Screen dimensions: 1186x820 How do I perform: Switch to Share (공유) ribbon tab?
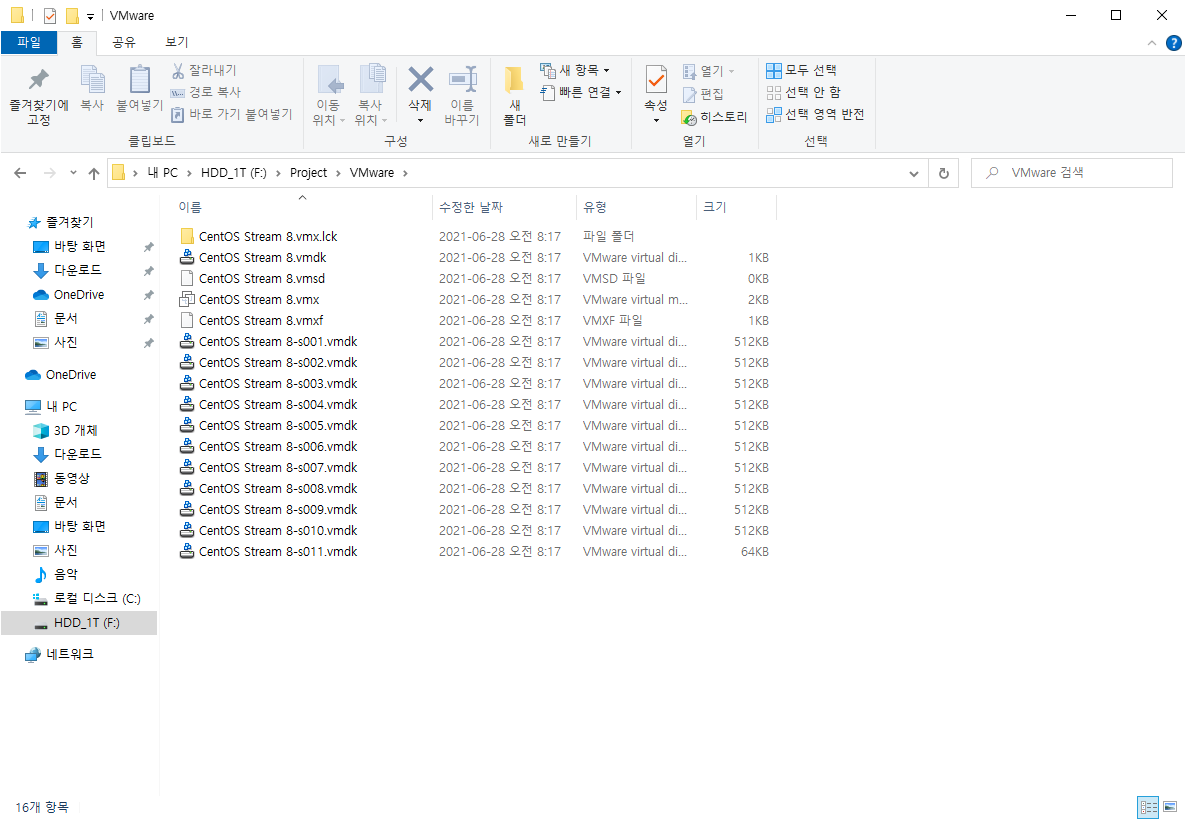(123, 42)
